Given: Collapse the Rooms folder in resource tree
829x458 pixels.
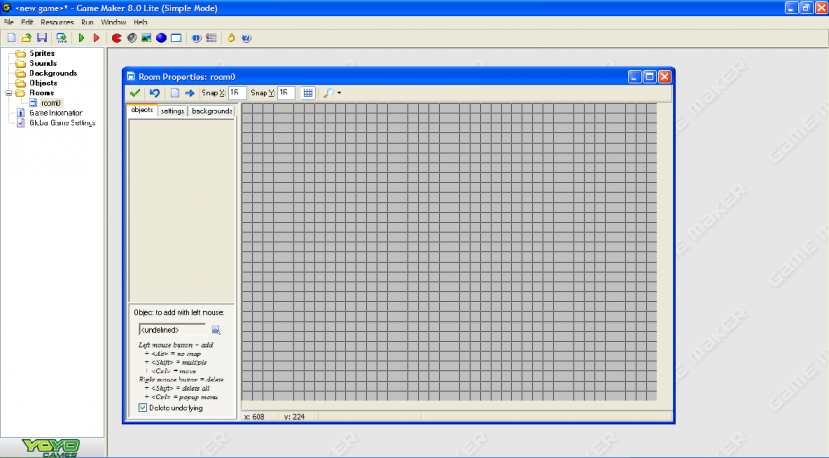Looking at the screenshot, I should (8, 93).
